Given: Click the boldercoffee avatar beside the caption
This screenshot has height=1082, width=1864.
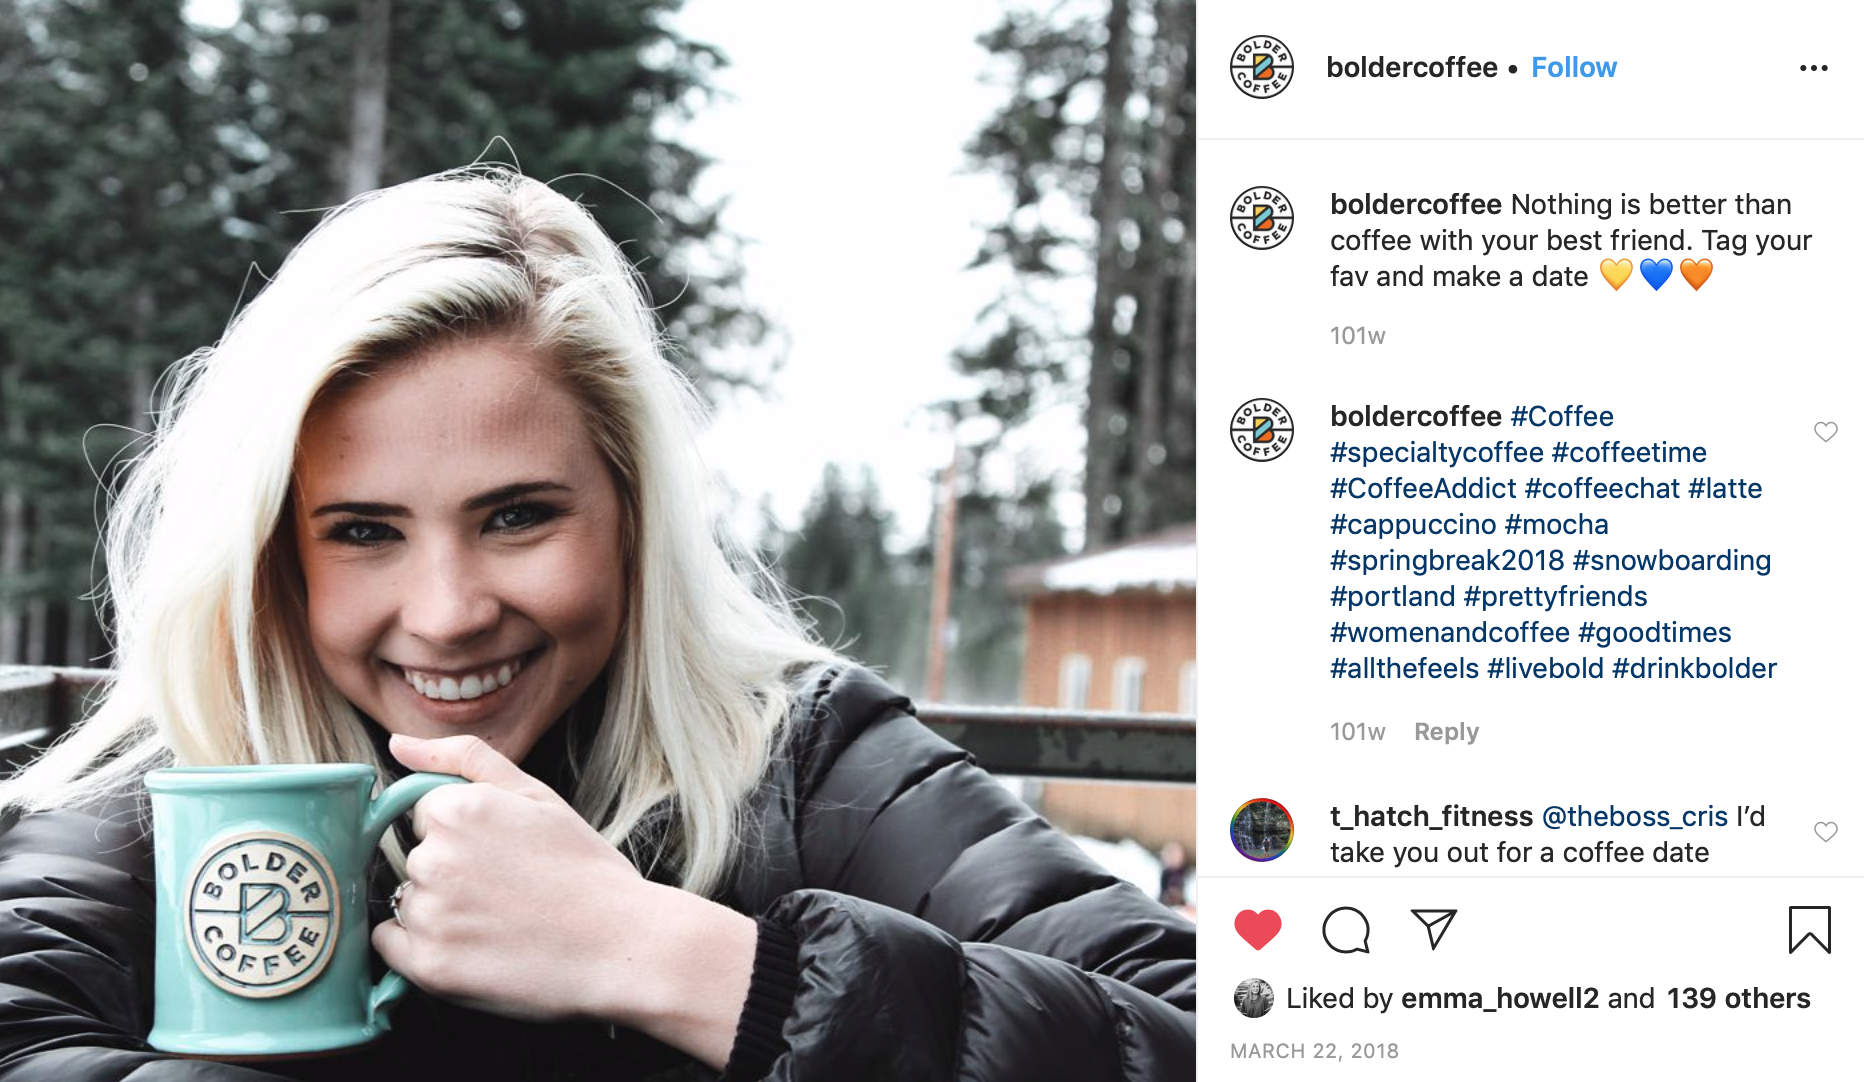Looking at the screenshot, I should [1262, 218].
